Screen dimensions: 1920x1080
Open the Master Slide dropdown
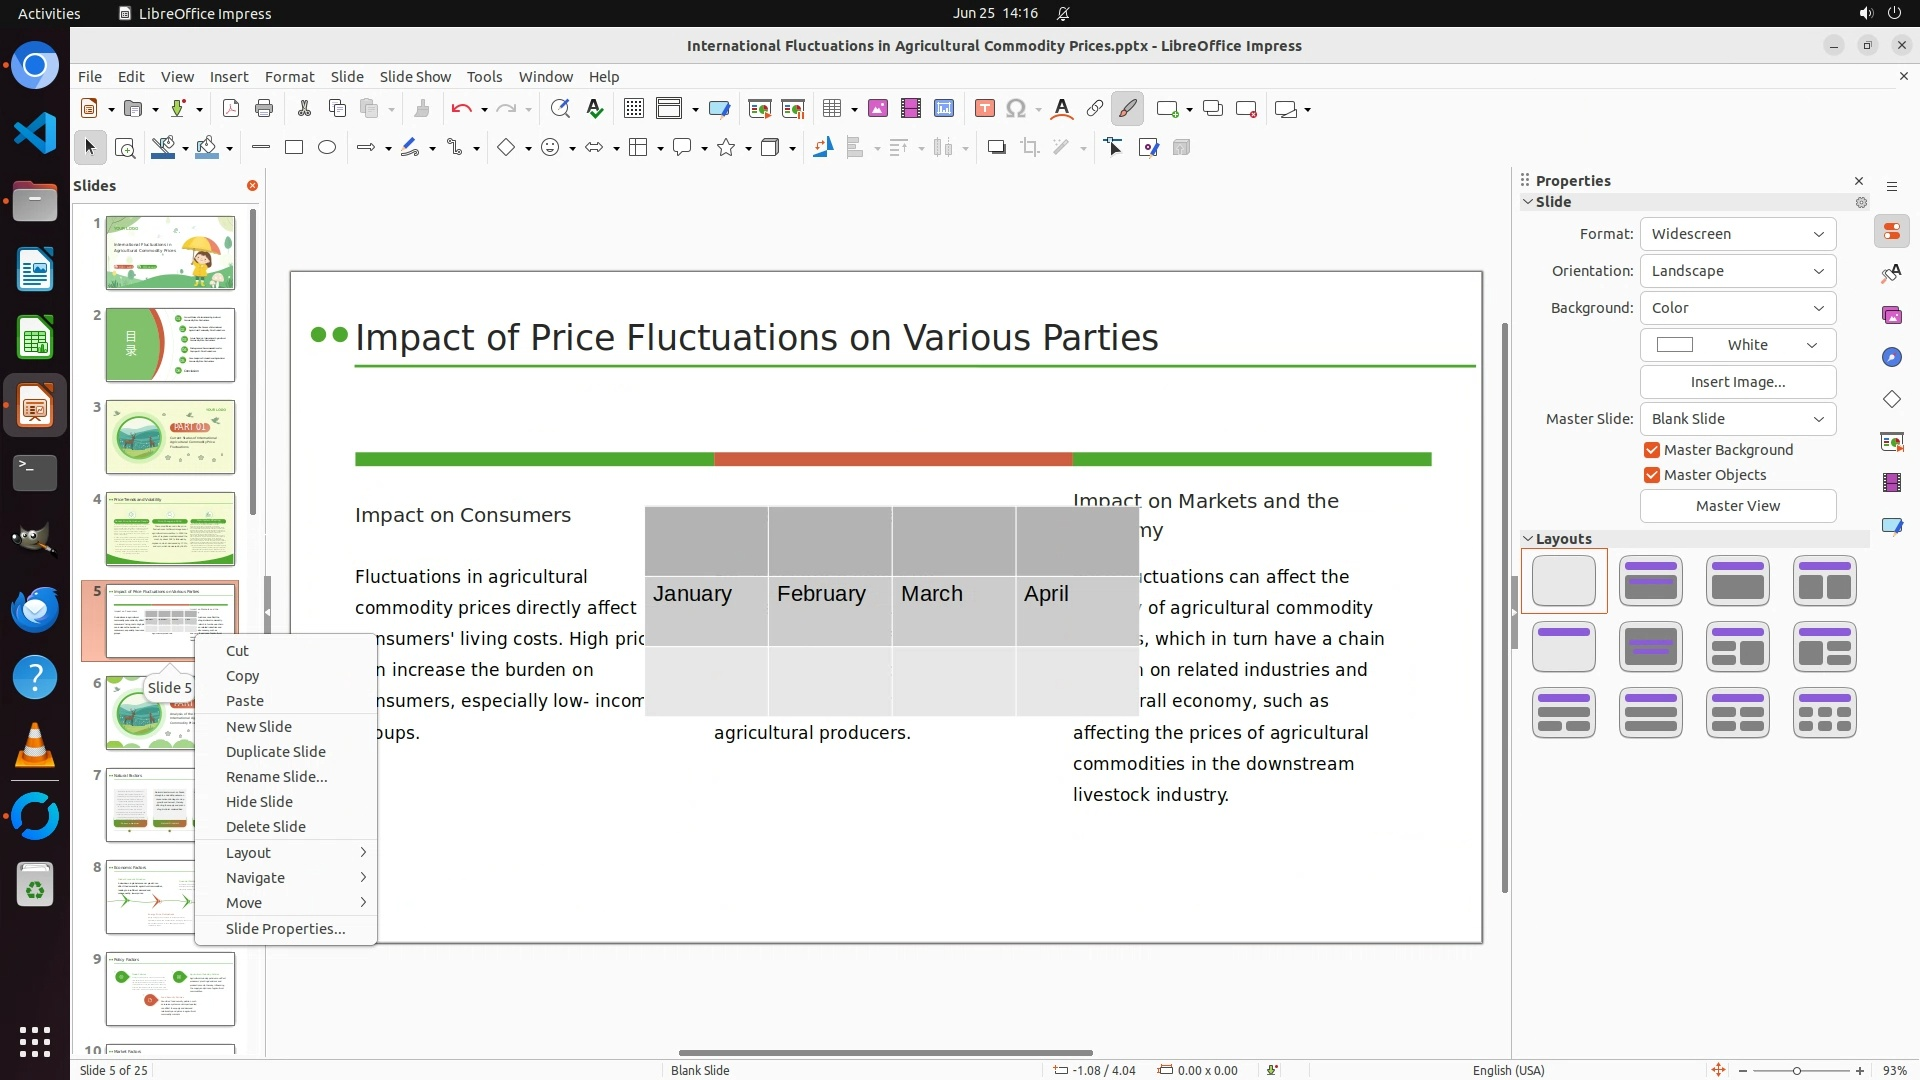[1737, 419]
